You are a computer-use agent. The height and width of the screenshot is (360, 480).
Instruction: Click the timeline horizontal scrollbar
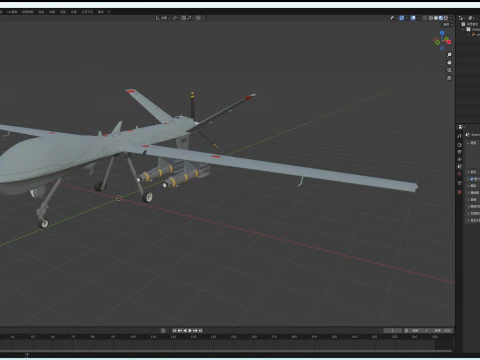tap(227, 351)
